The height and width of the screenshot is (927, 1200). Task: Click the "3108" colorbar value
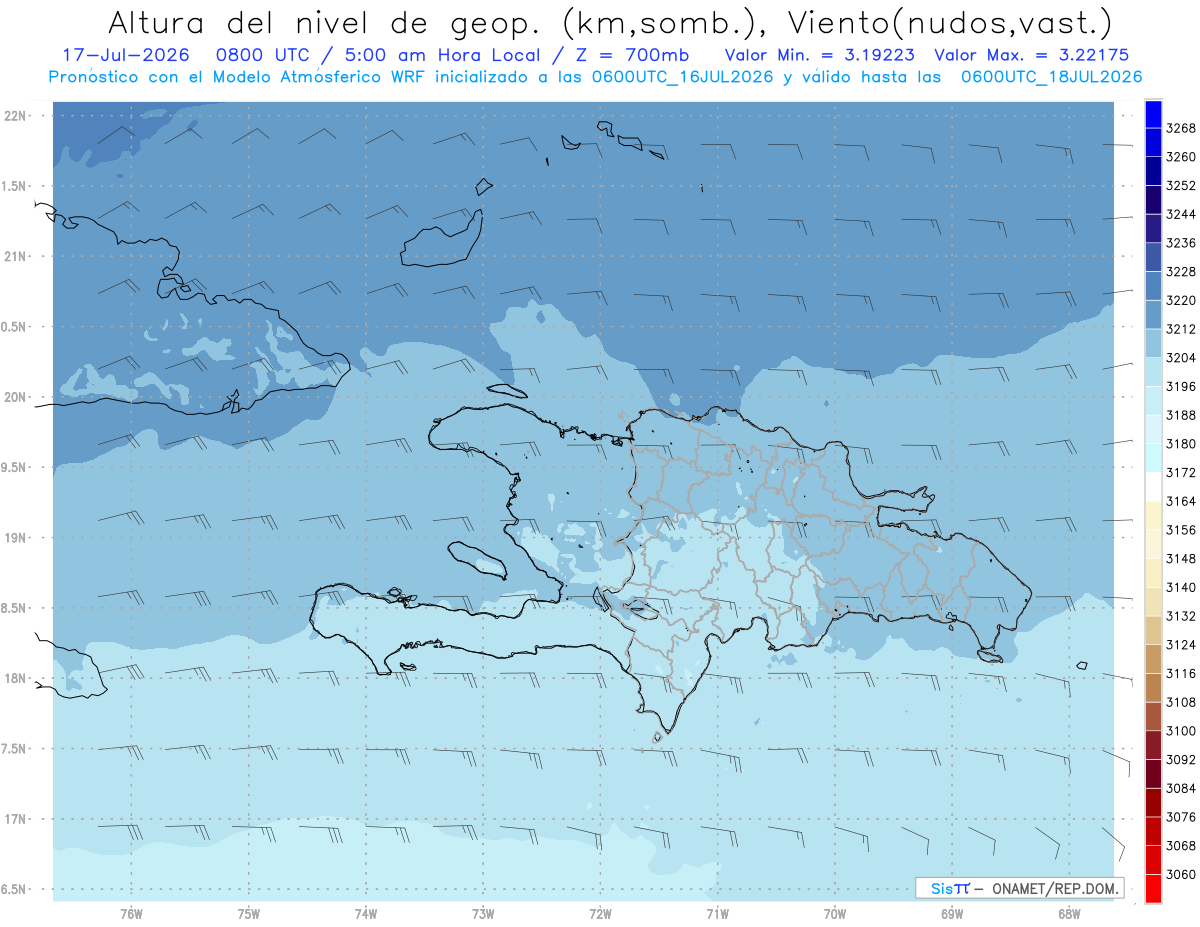coord(1181,702)
